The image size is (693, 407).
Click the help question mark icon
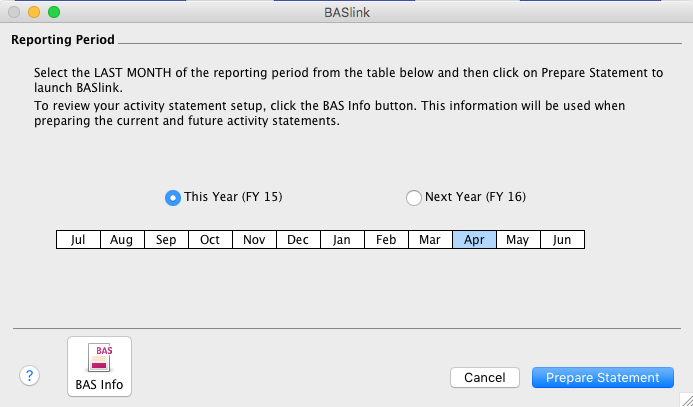tap(30, 376)
